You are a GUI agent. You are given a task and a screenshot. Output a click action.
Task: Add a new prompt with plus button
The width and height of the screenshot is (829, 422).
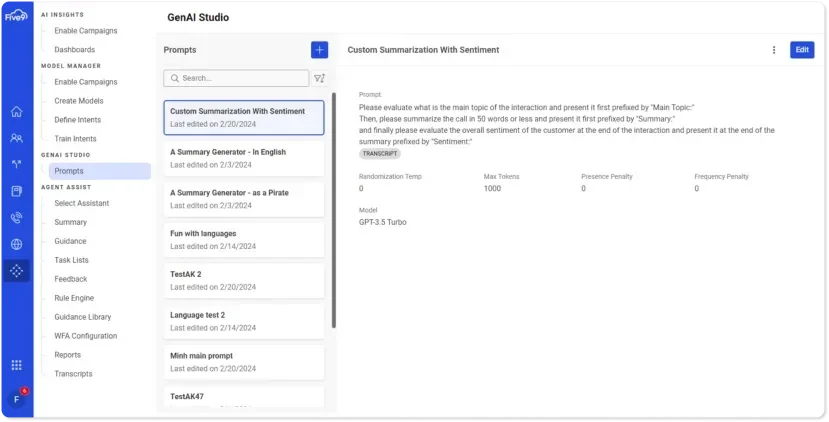point(319,50)
